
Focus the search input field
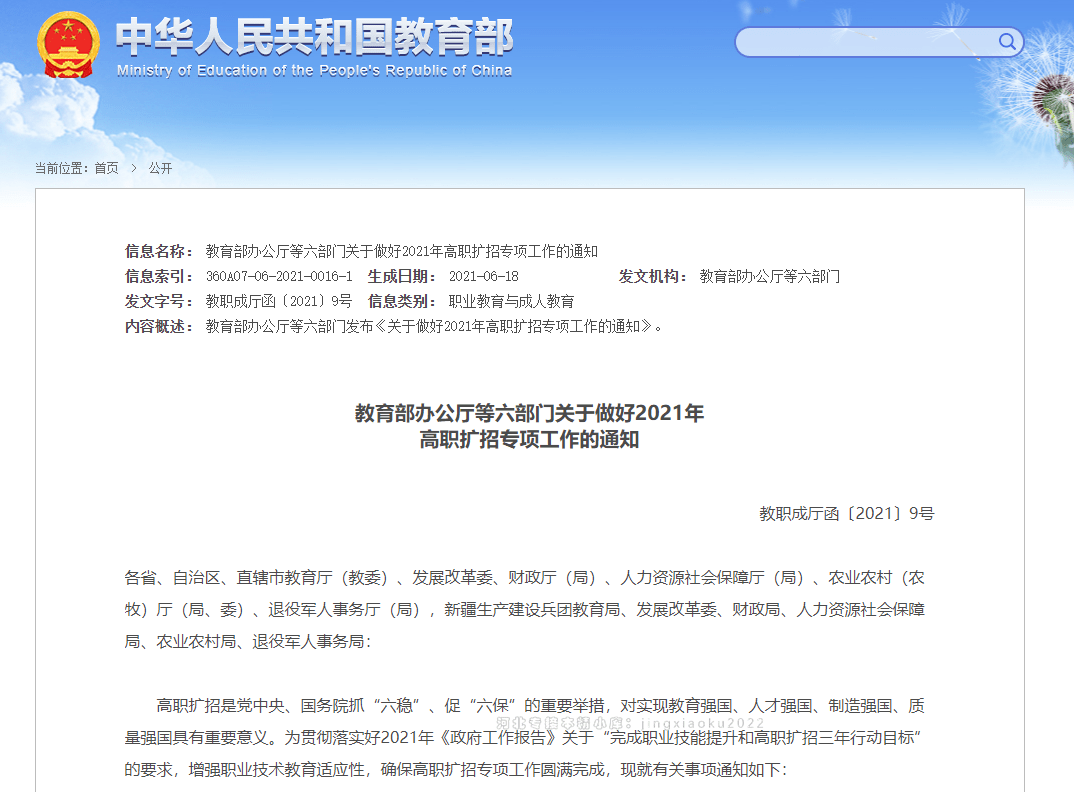click(x=865, y=42)
